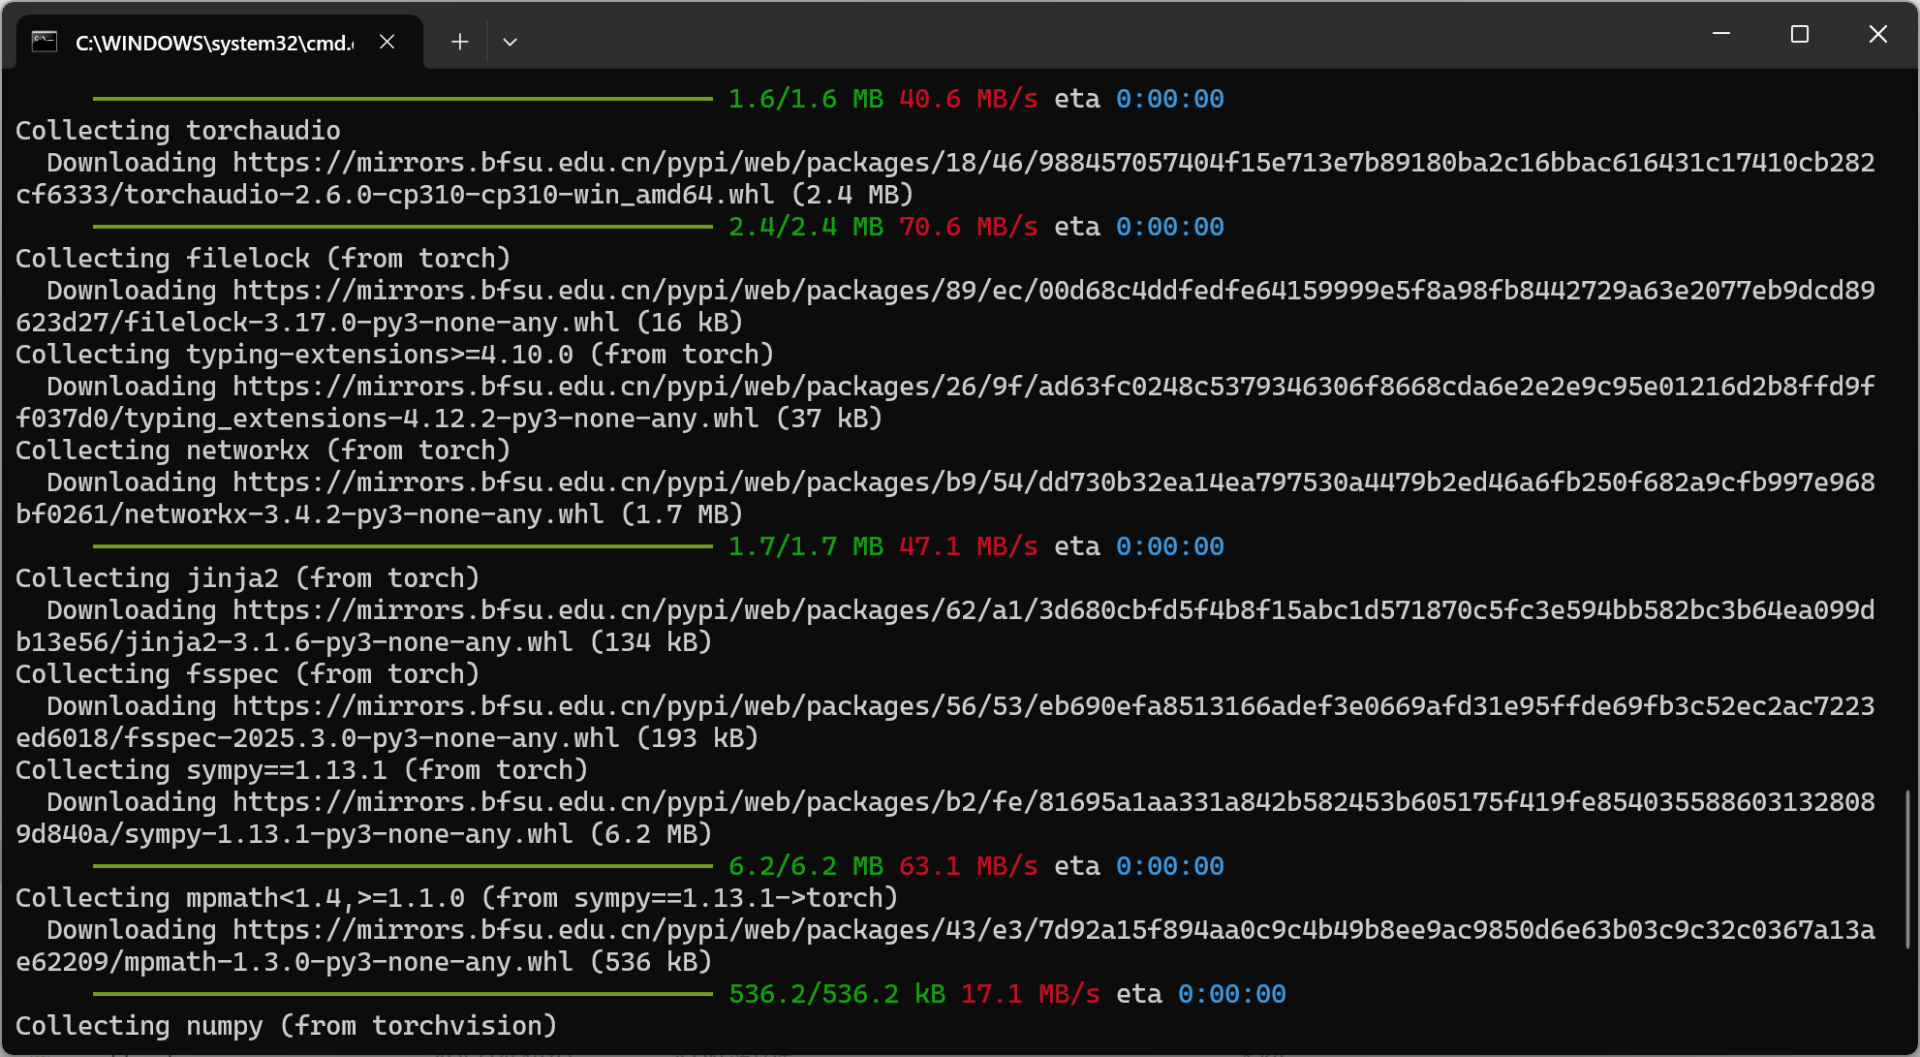Select the cmd.exe terminal tab

219,42
